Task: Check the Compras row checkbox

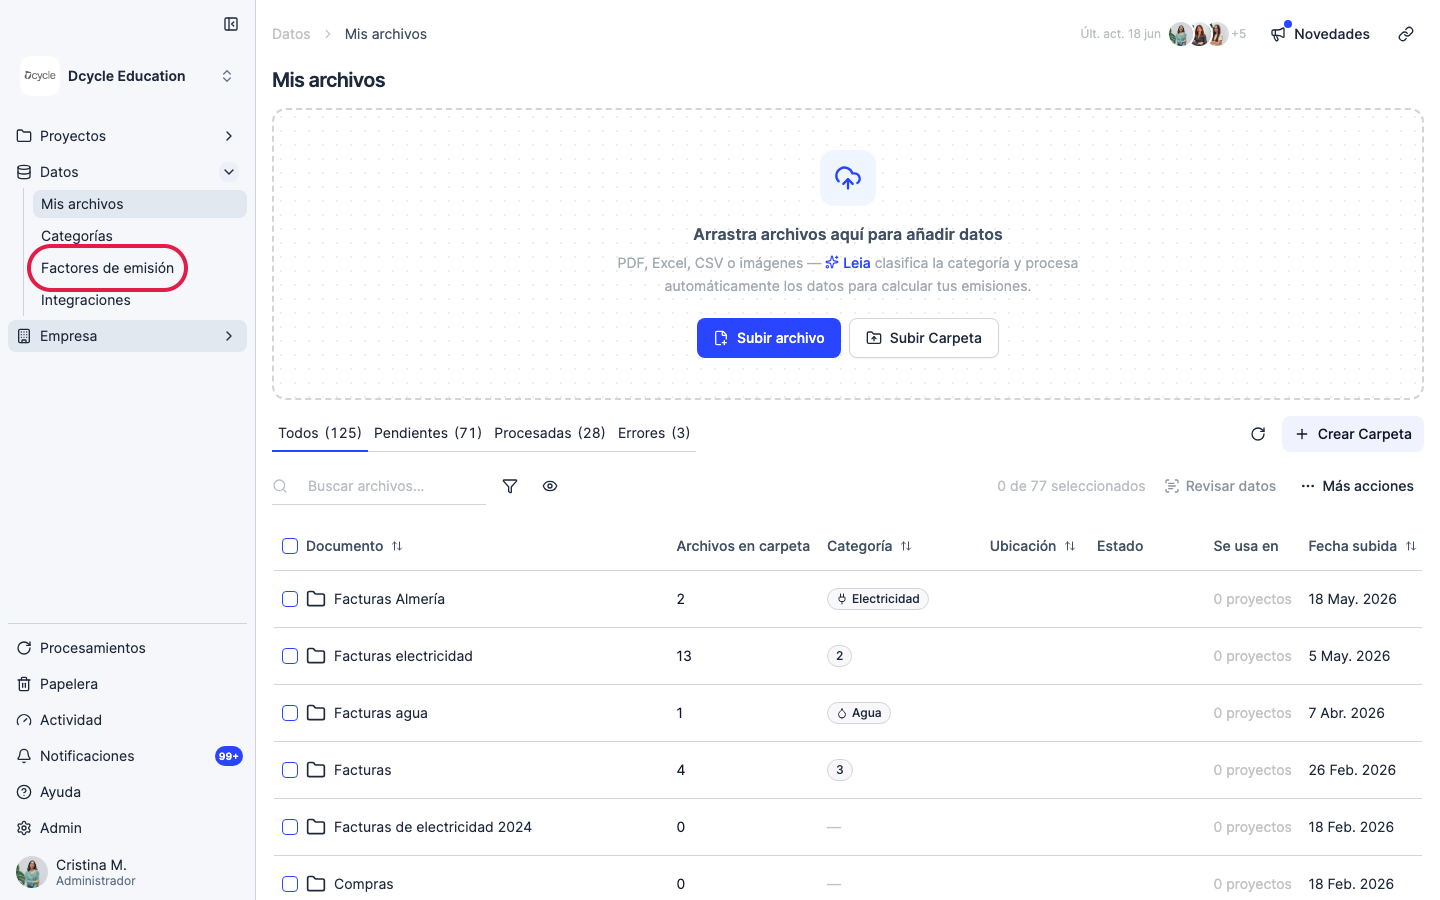Action: (x=290, y=884)
